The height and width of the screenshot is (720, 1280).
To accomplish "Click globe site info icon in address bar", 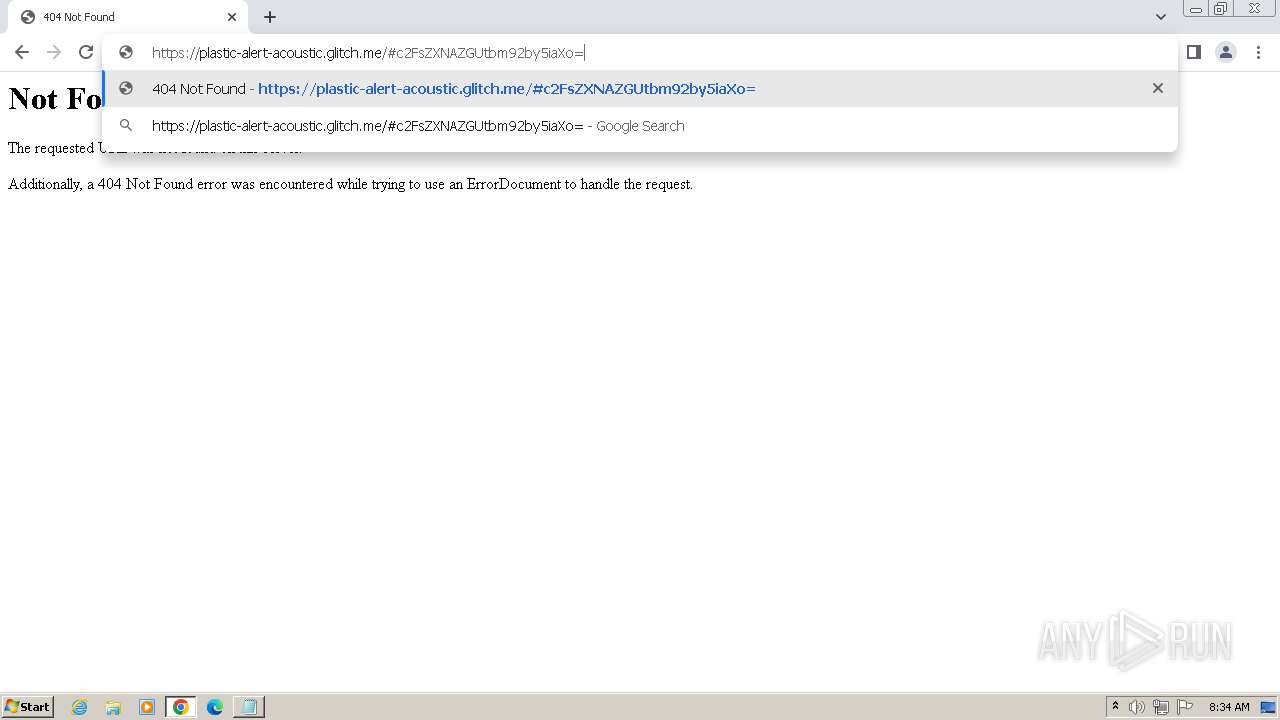I will 126,53.
